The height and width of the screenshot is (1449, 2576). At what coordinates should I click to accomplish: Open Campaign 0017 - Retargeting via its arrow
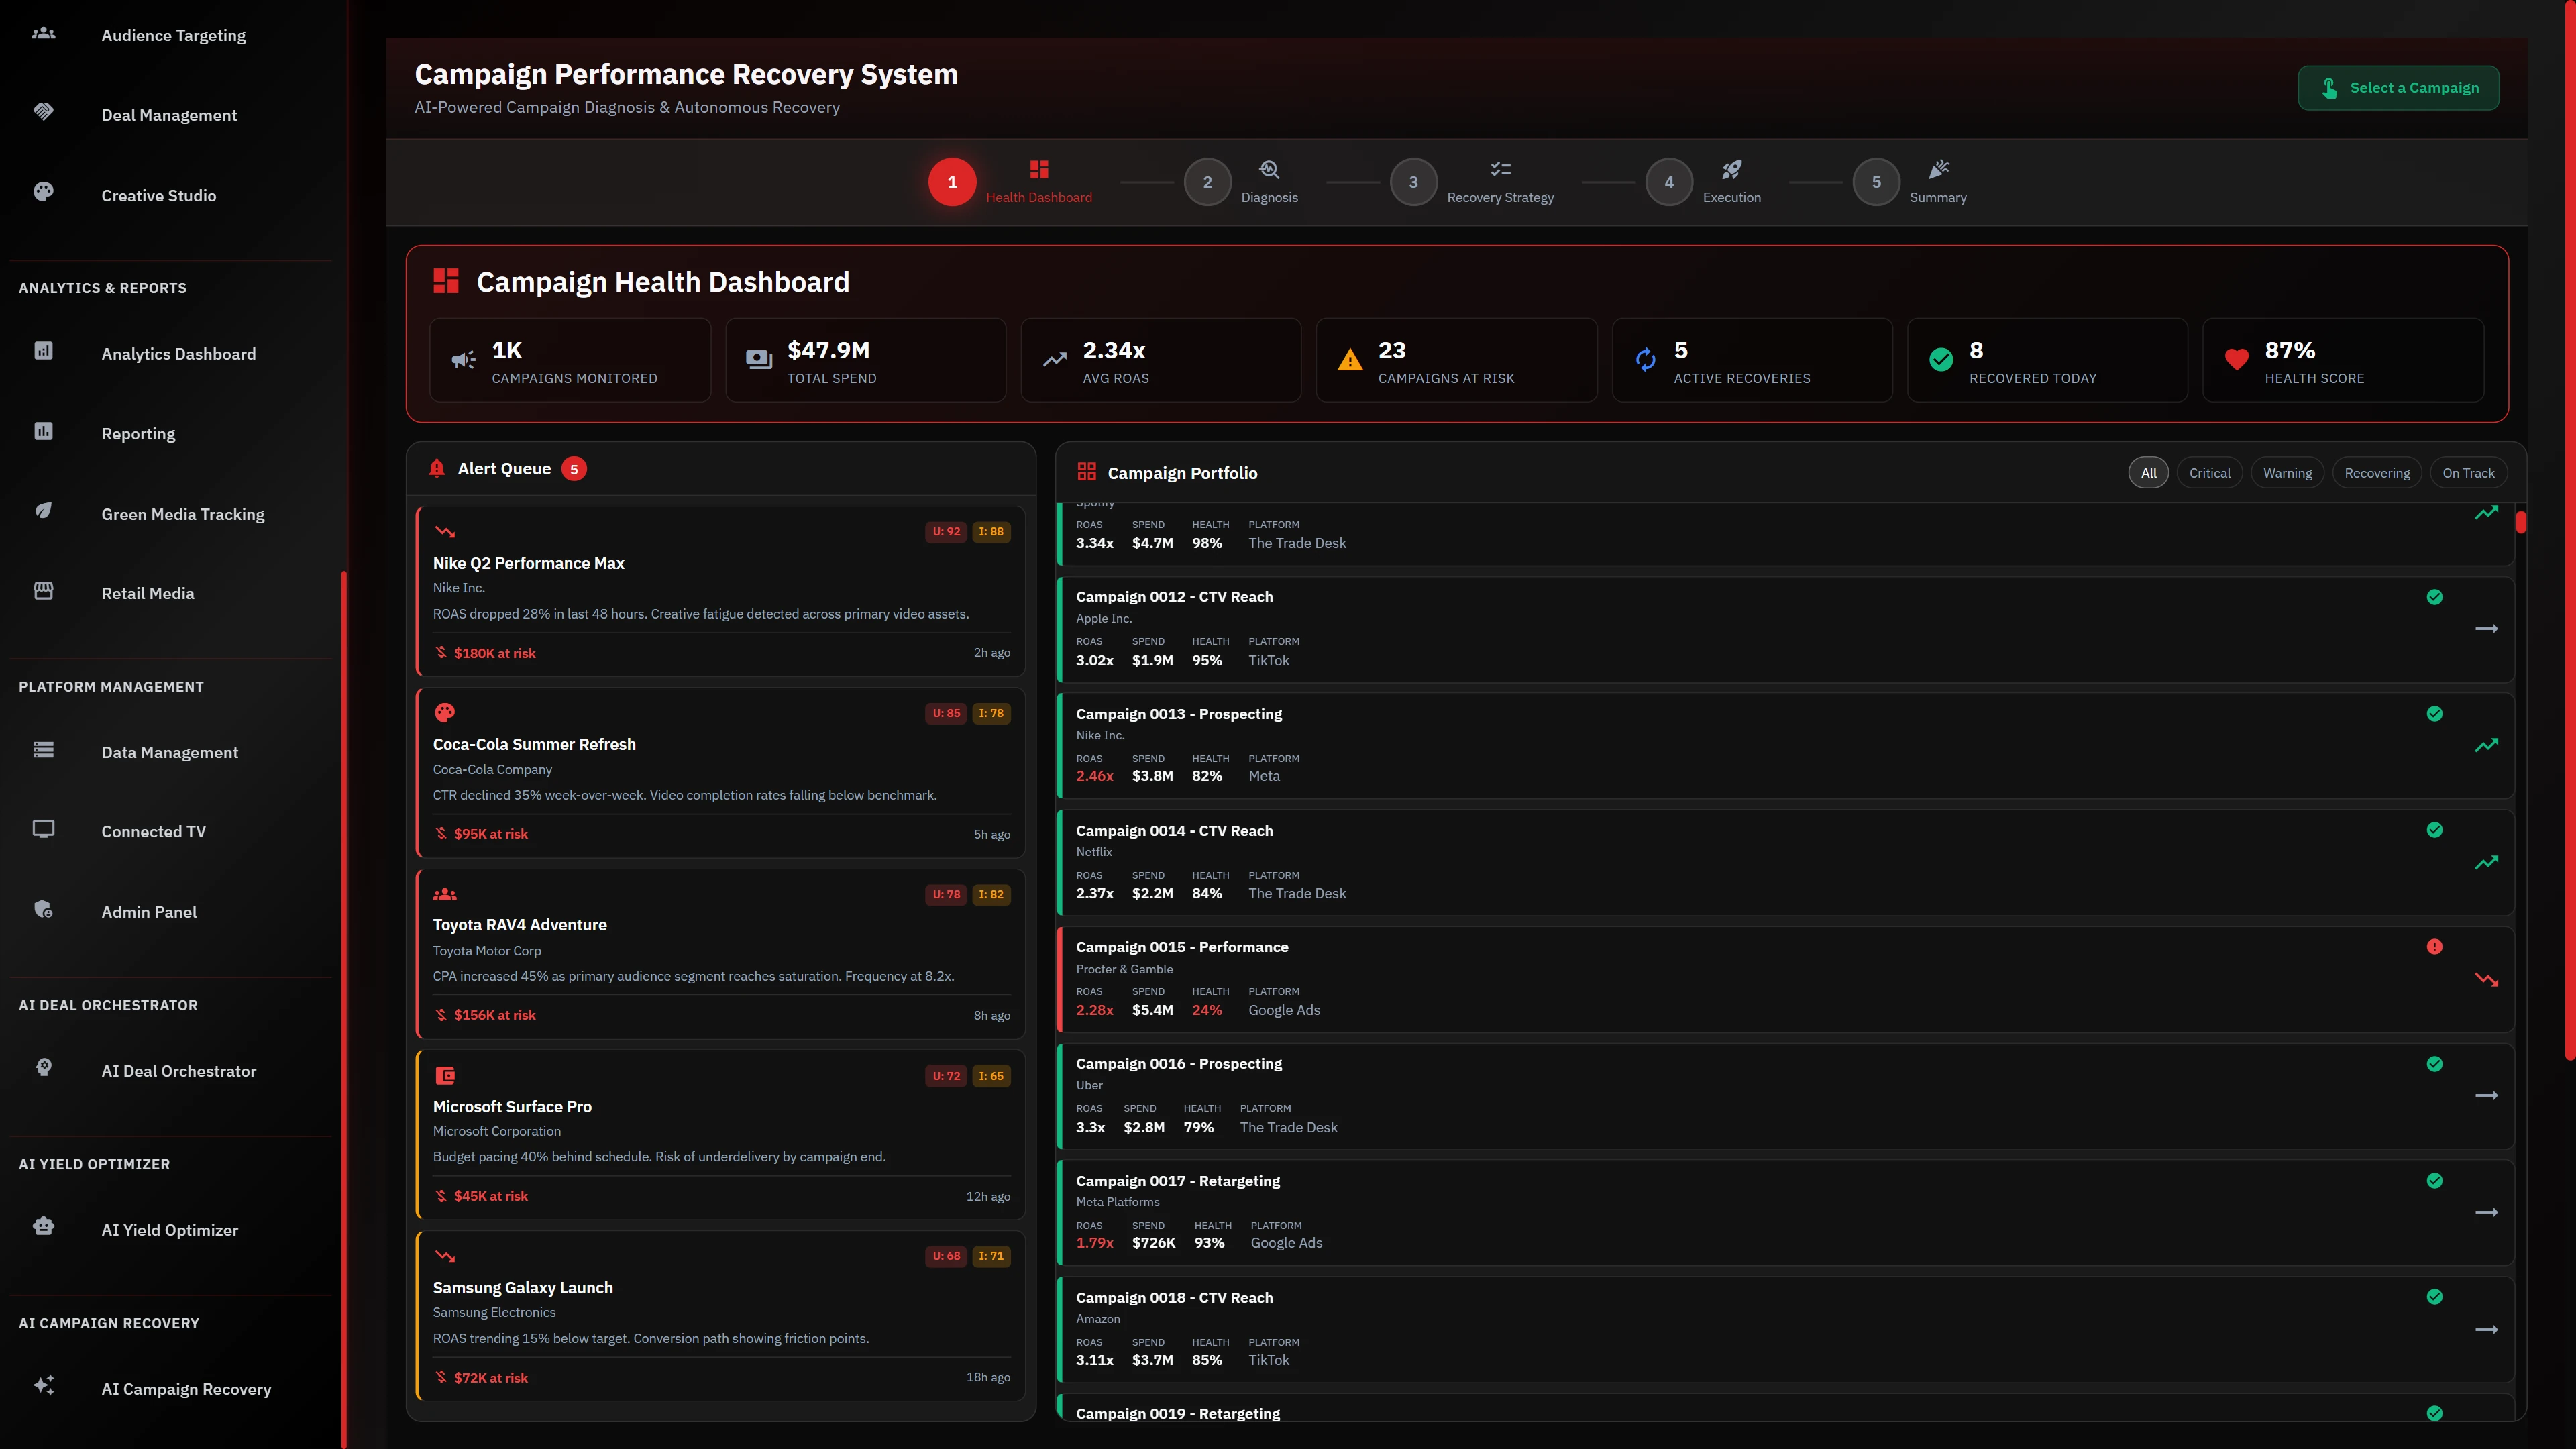click(x=2487, y=1212)
